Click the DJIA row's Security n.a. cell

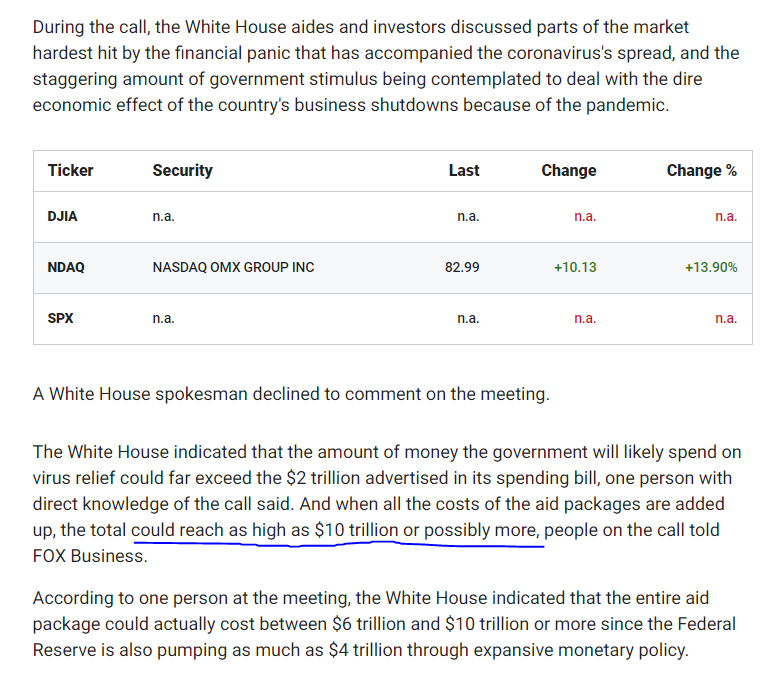[x=163, y=216]
